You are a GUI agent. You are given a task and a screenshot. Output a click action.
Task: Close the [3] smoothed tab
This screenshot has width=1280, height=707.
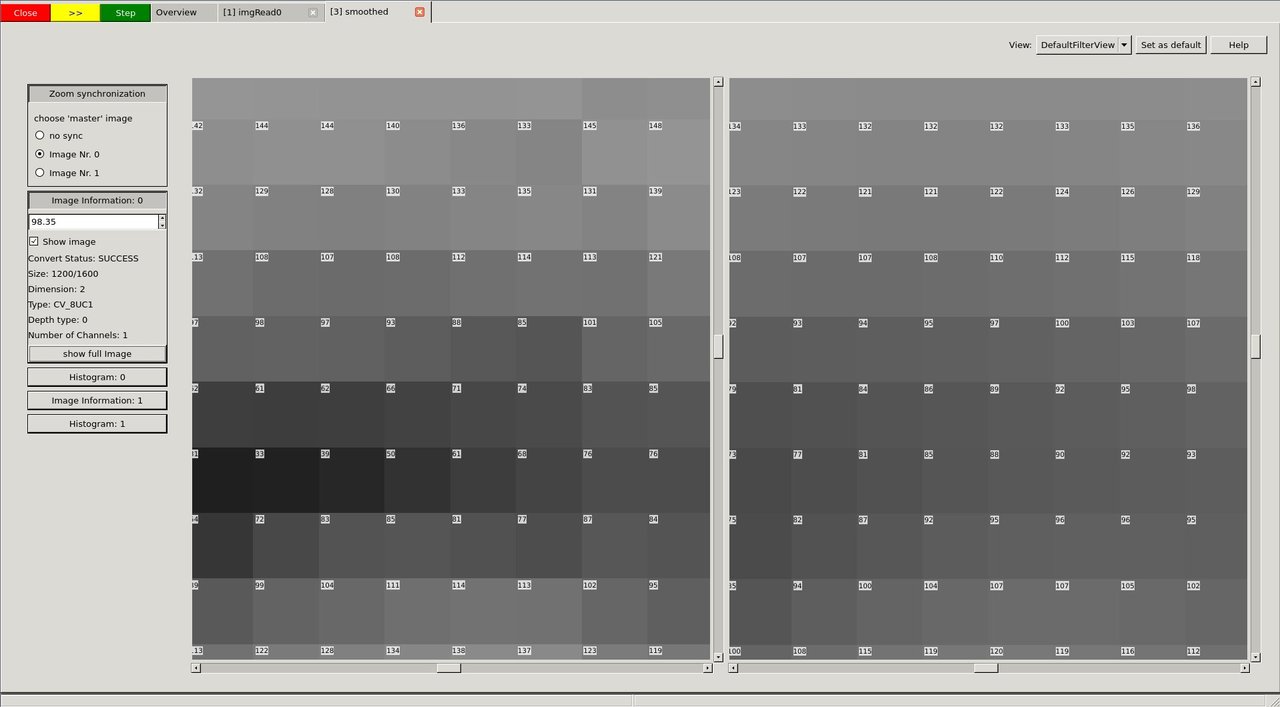[x=419, y=12]
